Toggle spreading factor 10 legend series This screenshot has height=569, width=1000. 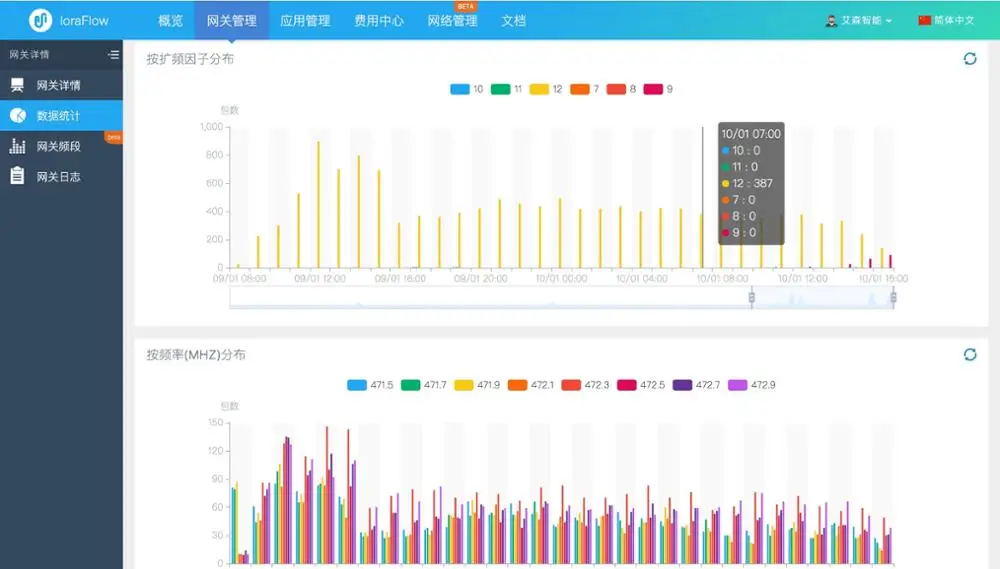click(x=467, y=89)
